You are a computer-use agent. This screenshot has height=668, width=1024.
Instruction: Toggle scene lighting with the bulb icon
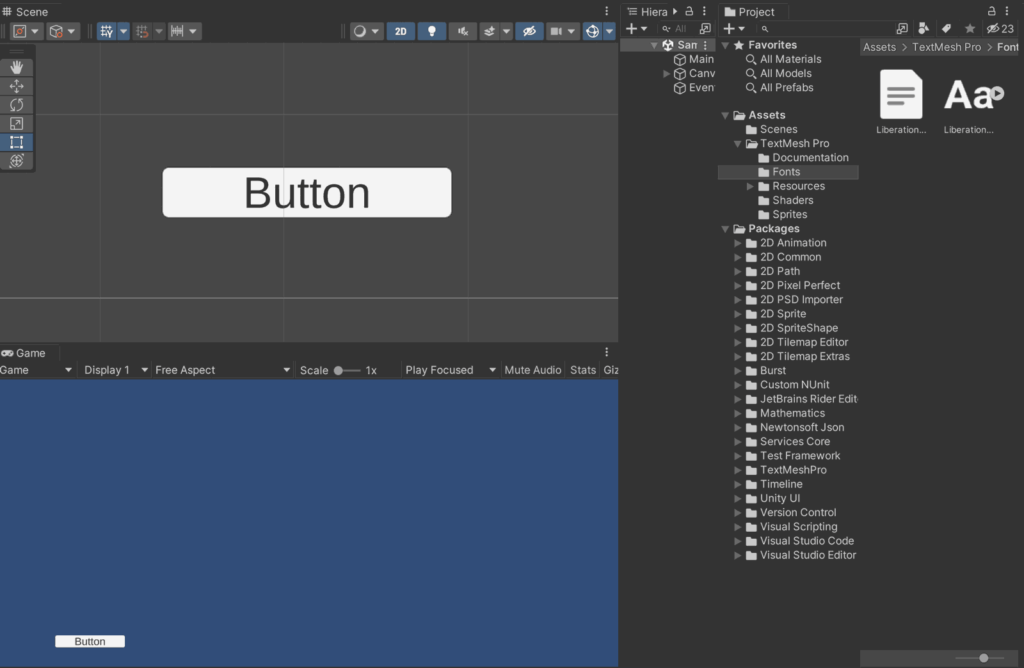pos(431,31)
